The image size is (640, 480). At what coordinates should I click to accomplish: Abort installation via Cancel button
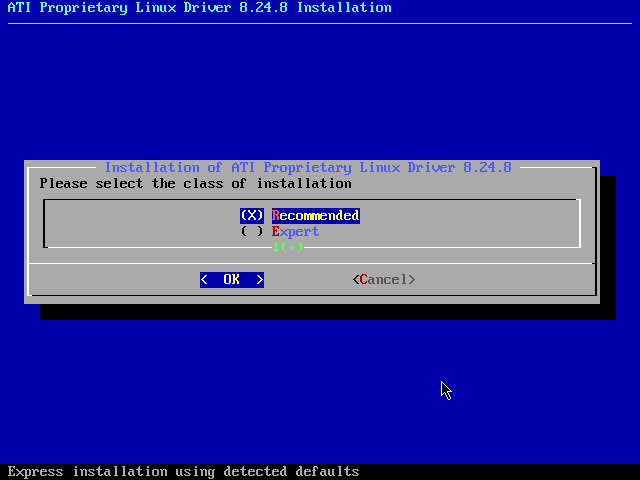coord(384,280)
